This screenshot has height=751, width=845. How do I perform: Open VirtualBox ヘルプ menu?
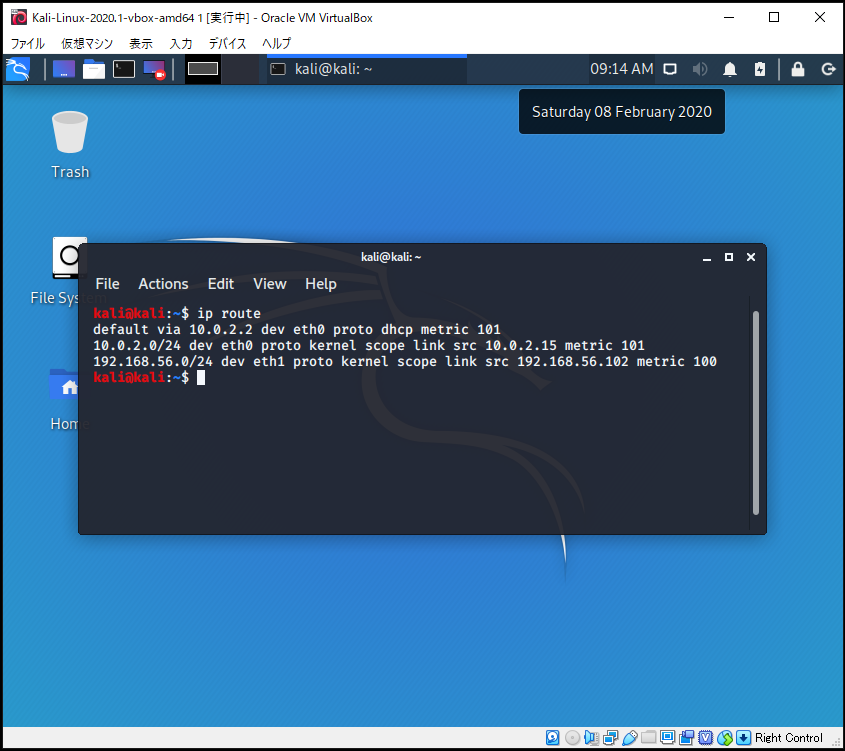(x=276, y=43)
